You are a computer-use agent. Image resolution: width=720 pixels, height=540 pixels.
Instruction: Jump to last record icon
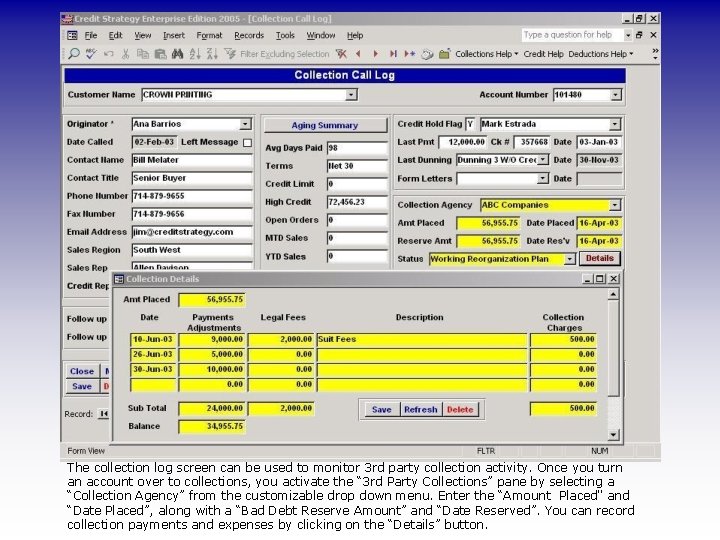pos(393,54)
